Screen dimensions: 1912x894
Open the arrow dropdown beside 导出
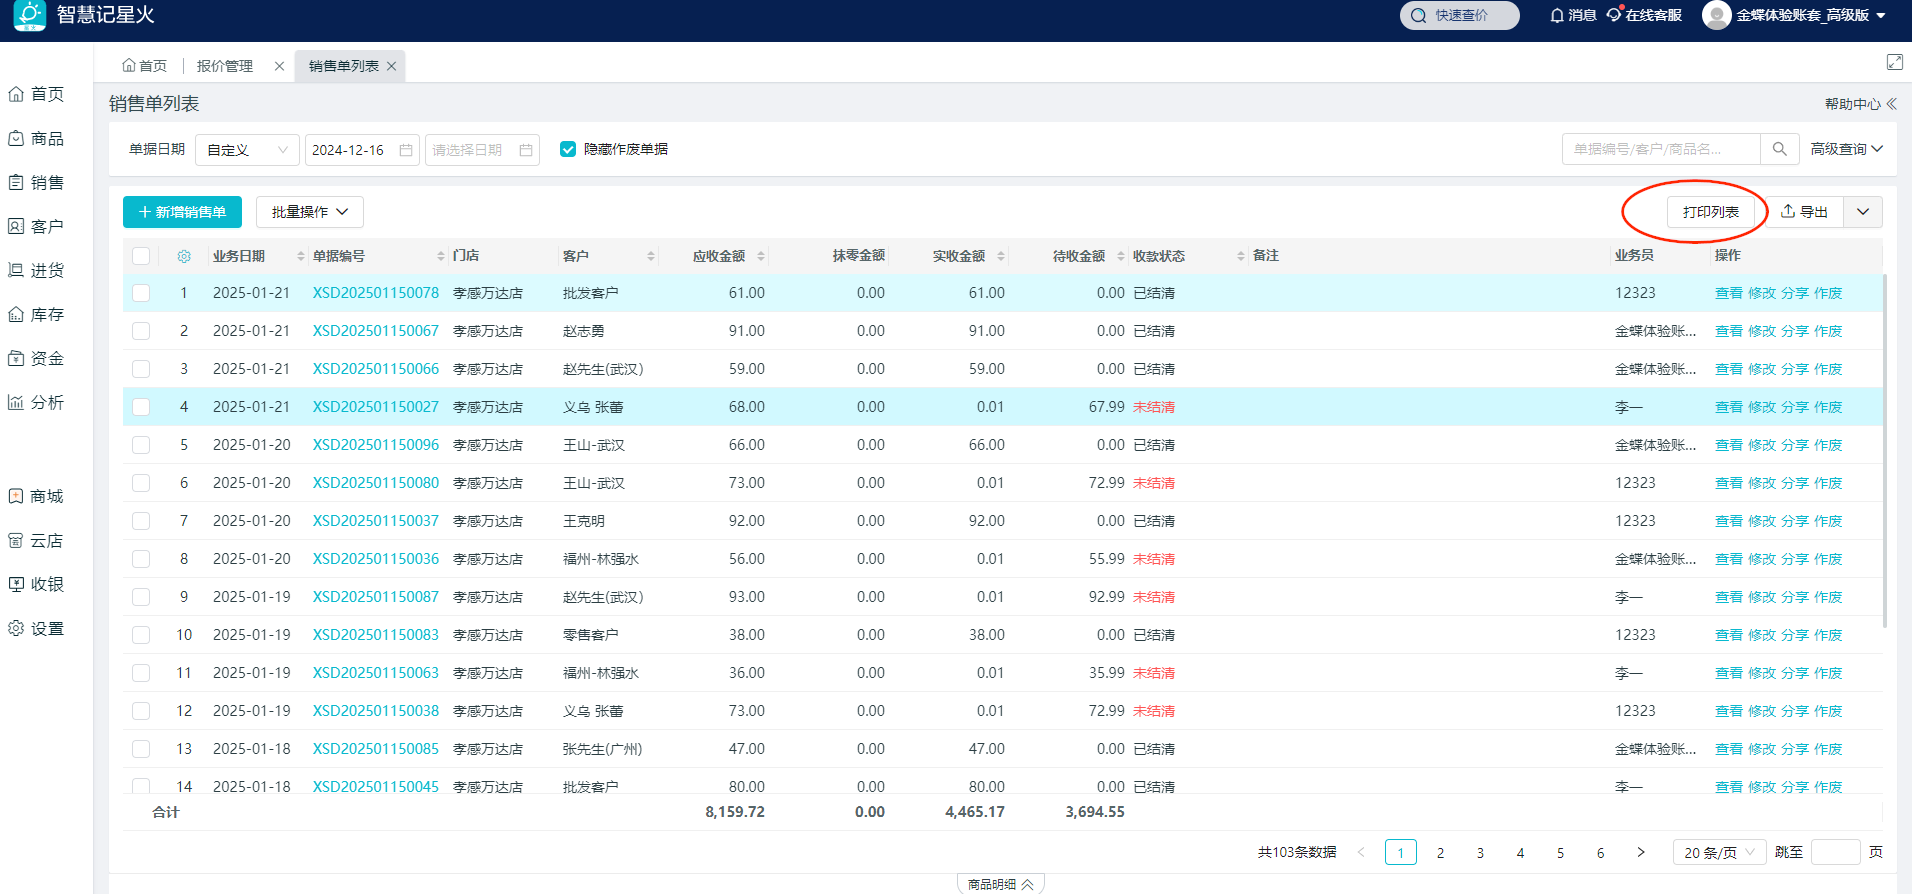(1863, 212)
